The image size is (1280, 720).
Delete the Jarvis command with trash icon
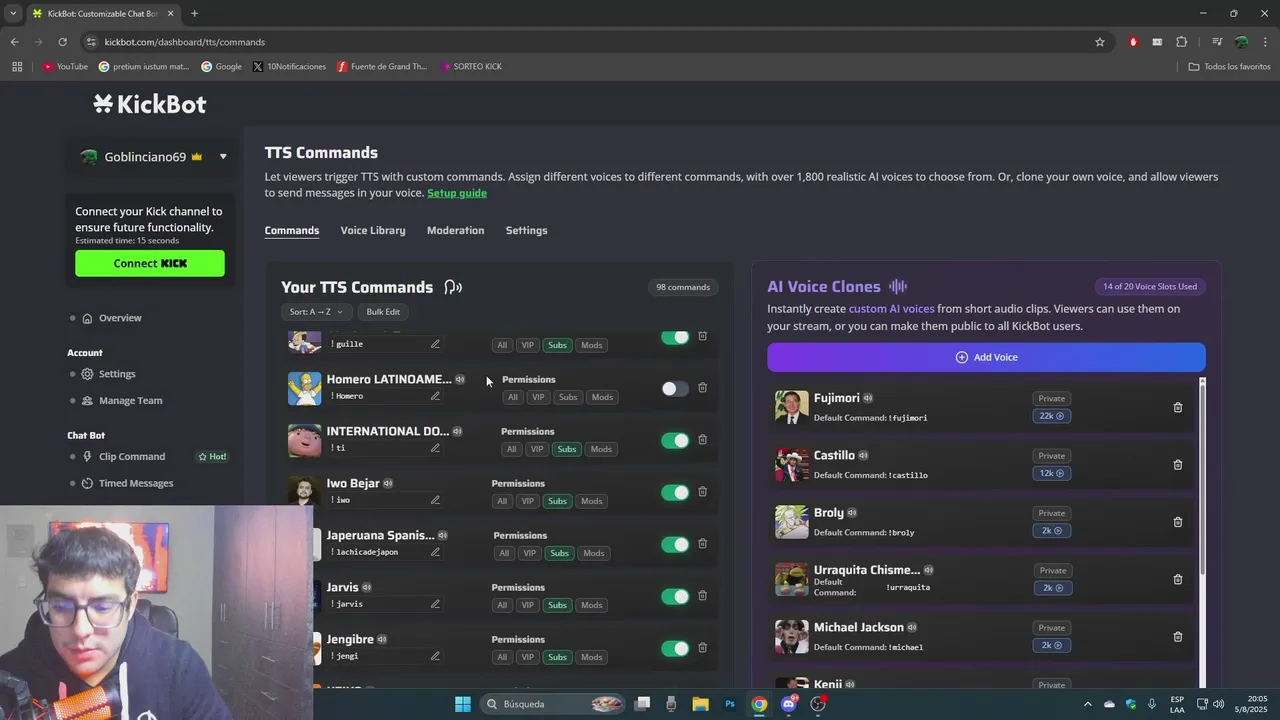point(702,596)
